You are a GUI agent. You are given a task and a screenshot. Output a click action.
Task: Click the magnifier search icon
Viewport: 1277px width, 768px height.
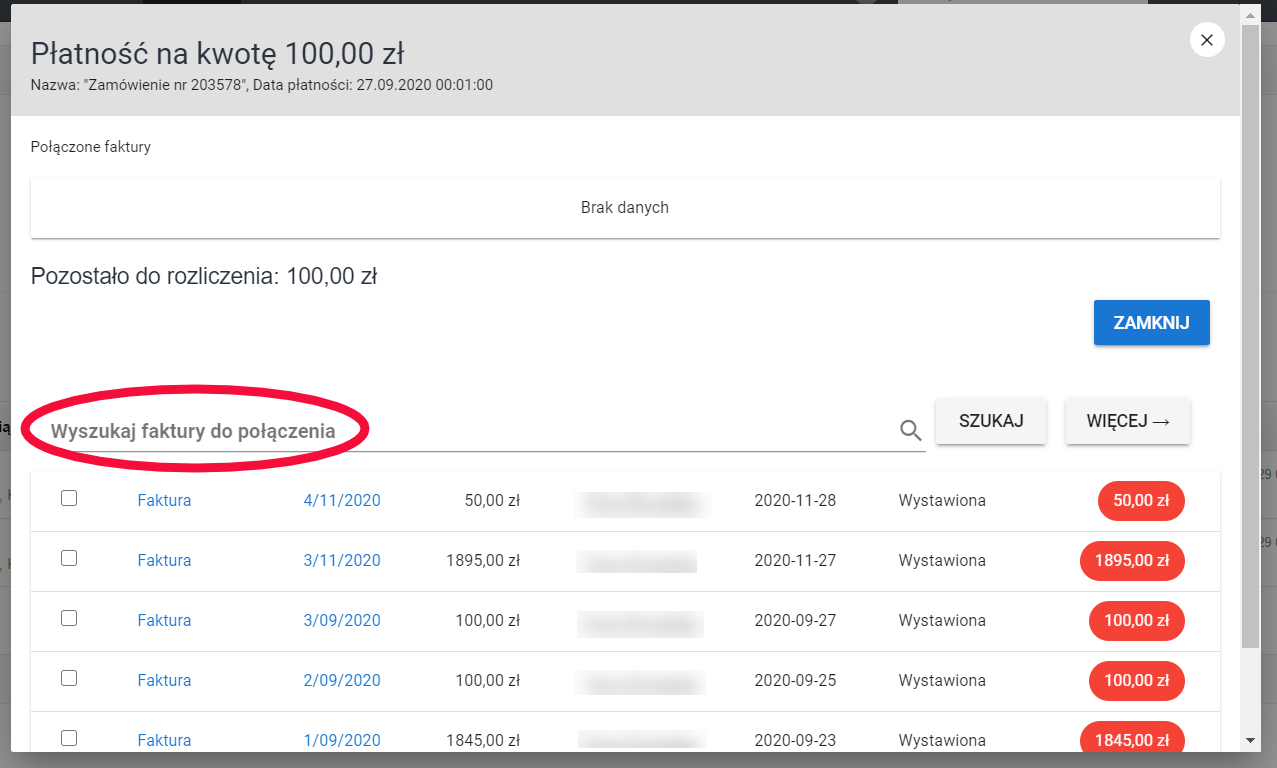pyautogui.click(x=910, y=430)
